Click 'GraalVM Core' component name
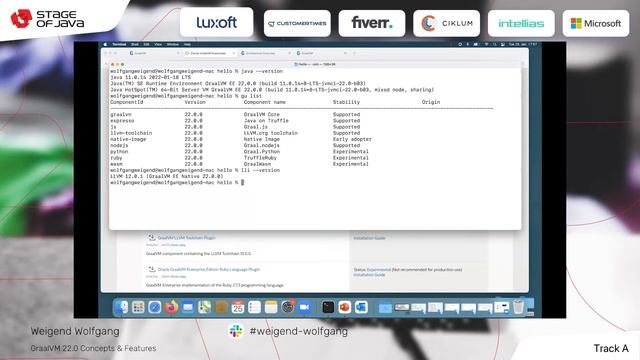Screen dimensions: 640x360 pos(262,115)
